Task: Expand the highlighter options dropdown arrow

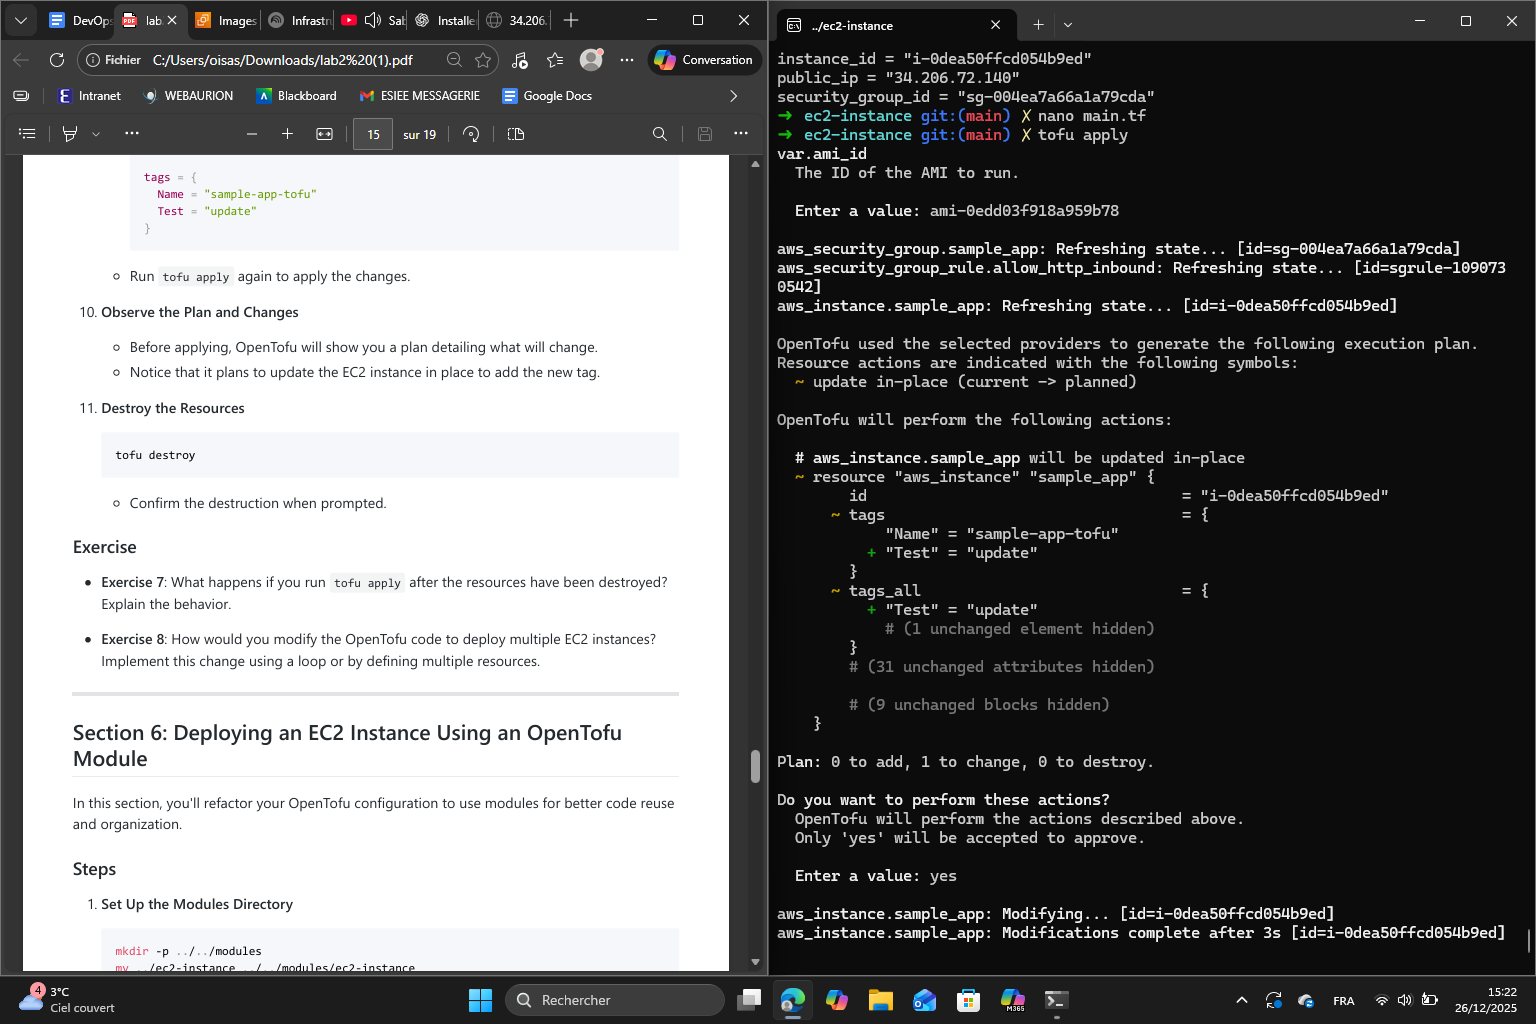Action: coord(96,134)
